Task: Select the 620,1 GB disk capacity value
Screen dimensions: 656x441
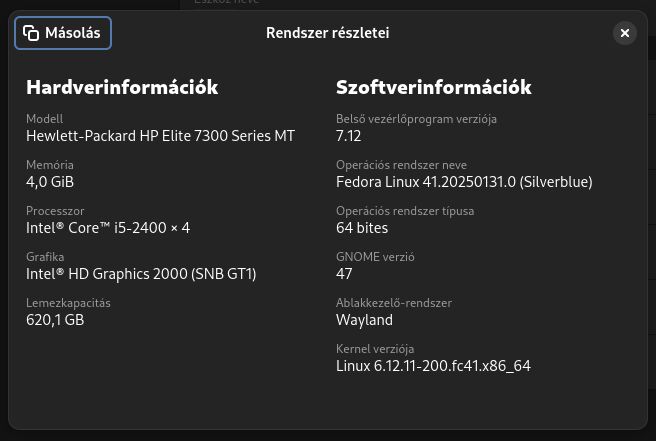Action: pyautogui.click(x=55, y=320)
